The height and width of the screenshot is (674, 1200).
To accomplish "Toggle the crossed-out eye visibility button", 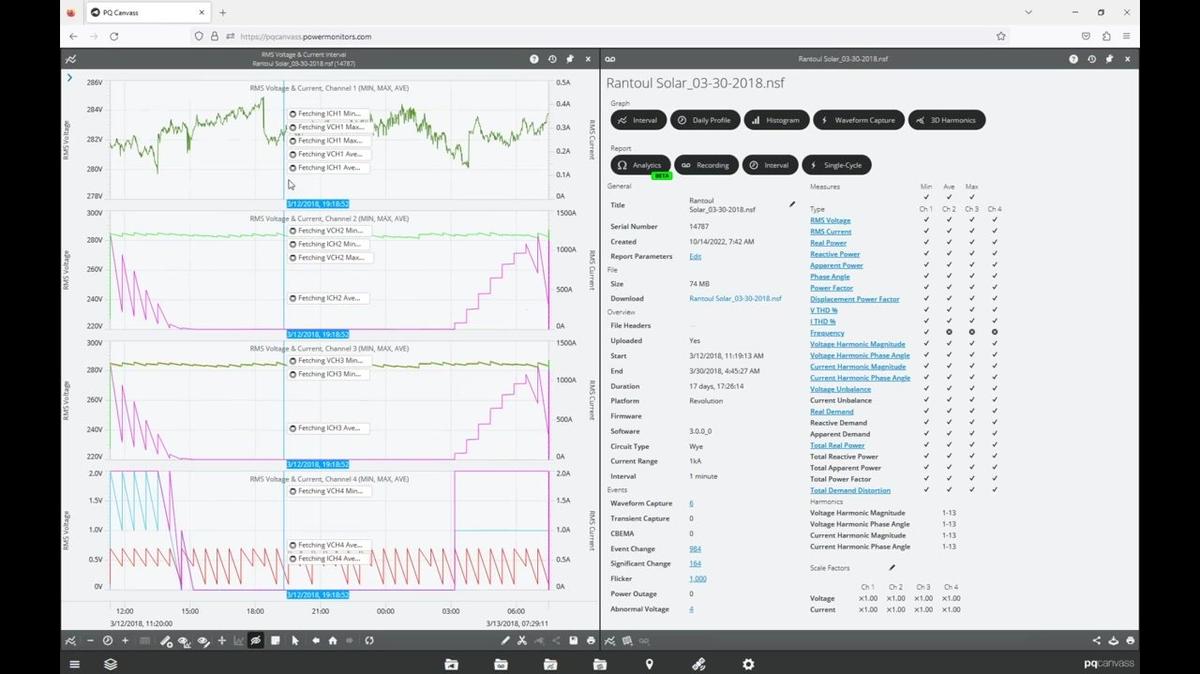I will pos(256,640).
